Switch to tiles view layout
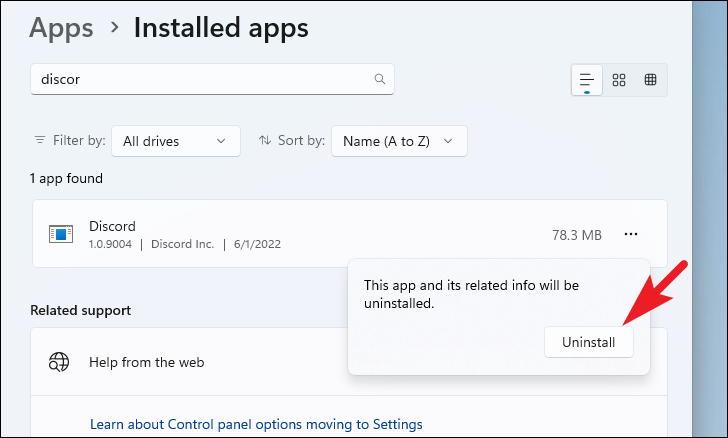 point(651,79)
